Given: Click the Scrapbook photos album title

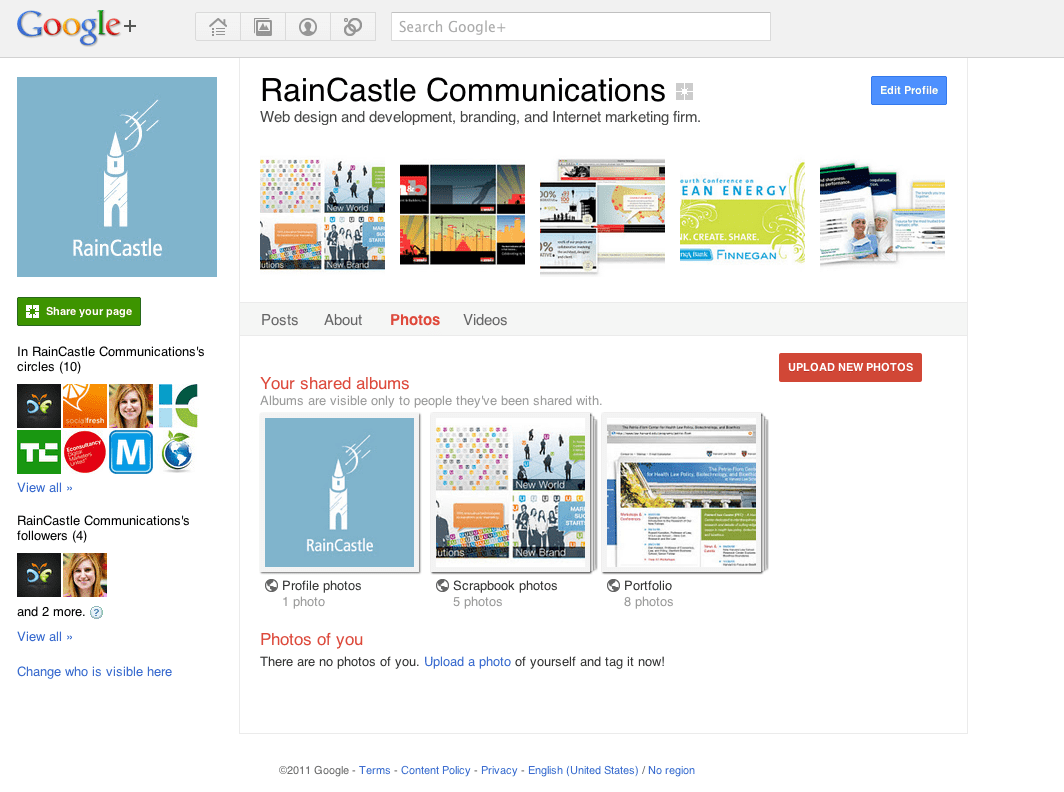Looking at the screenshot, I should click(x=505, y=586).
